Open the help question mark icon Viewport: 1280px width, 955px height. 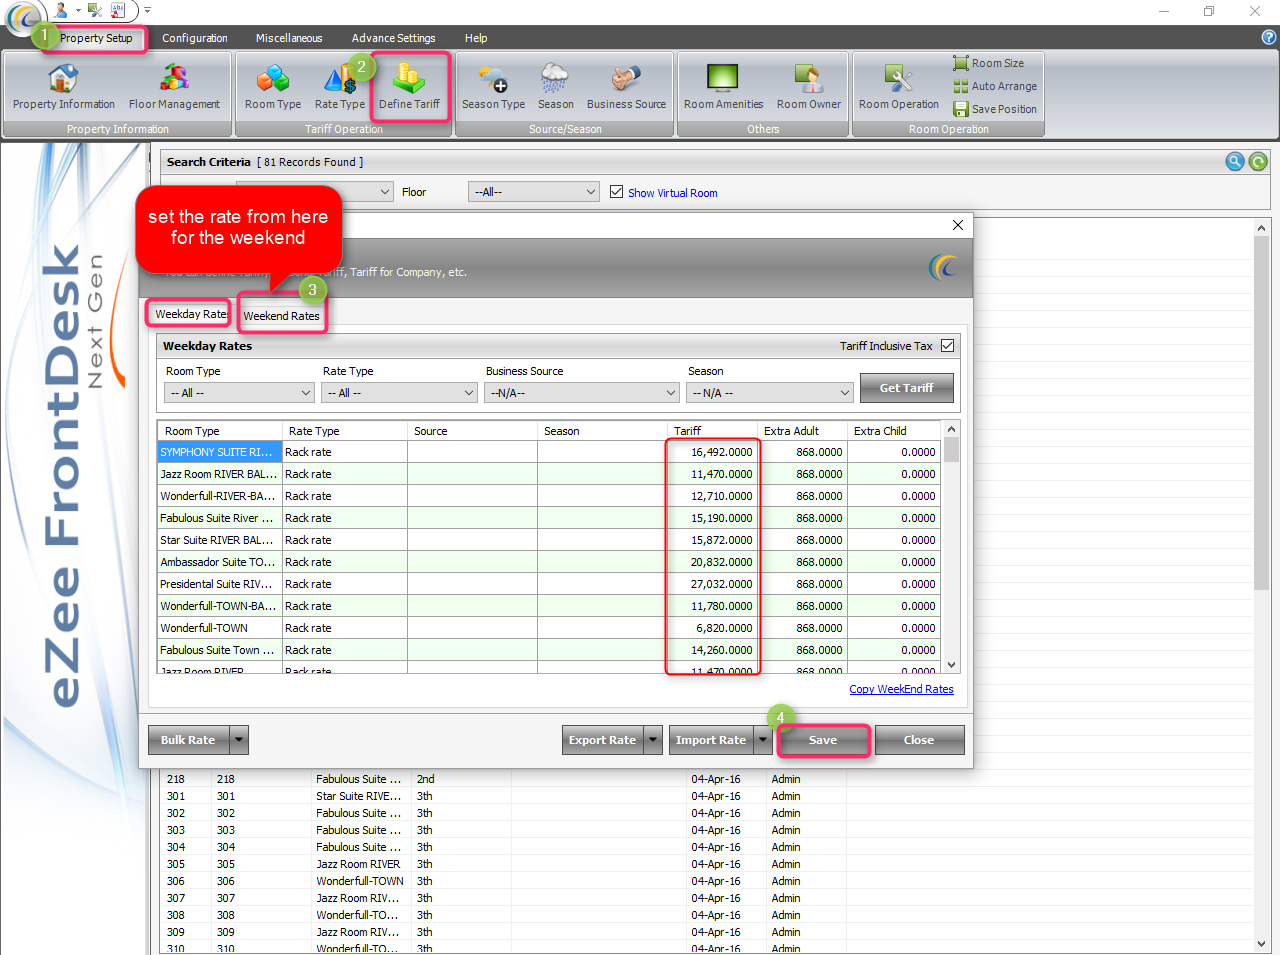click(1269, 37)
